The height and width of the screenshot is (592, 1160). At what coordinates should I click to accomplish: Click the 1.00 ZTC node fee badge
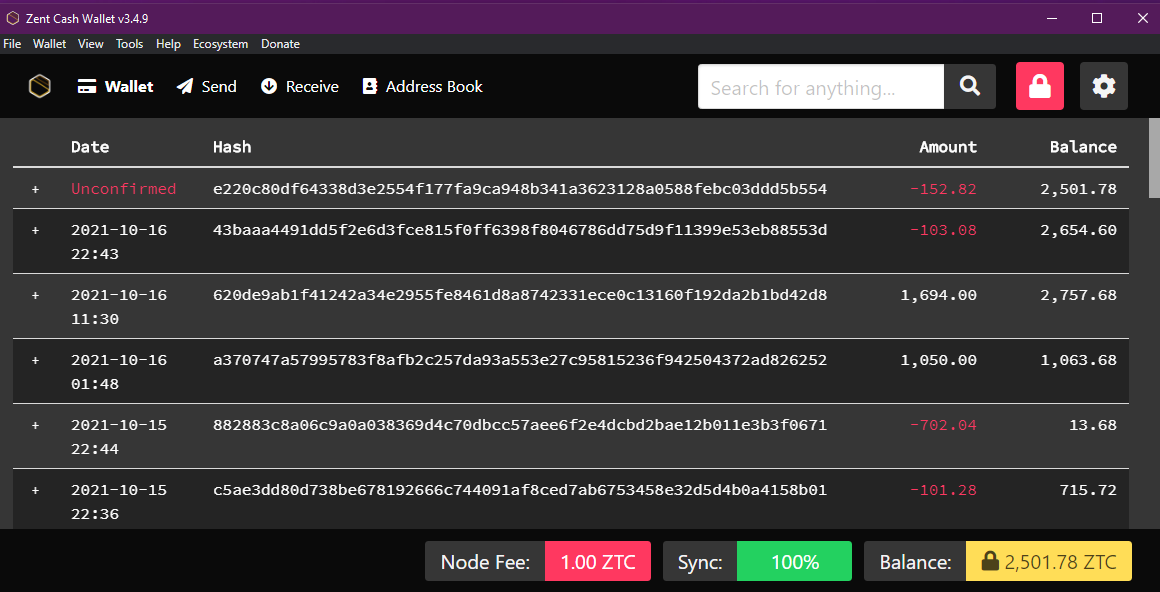point(598,562)
